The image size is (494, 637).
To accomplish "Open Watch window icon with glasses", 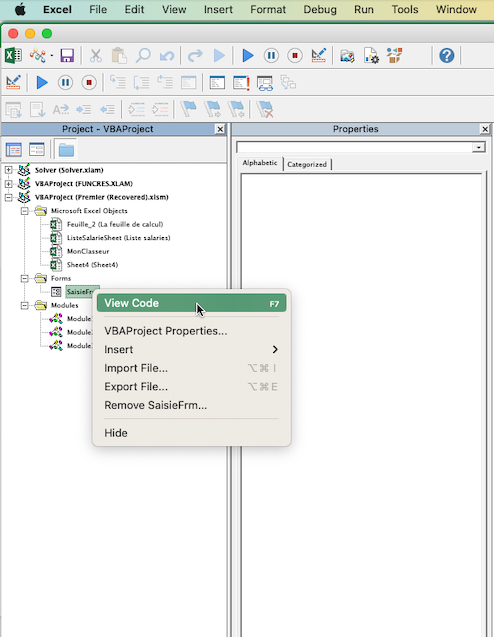I will (265, 83).
